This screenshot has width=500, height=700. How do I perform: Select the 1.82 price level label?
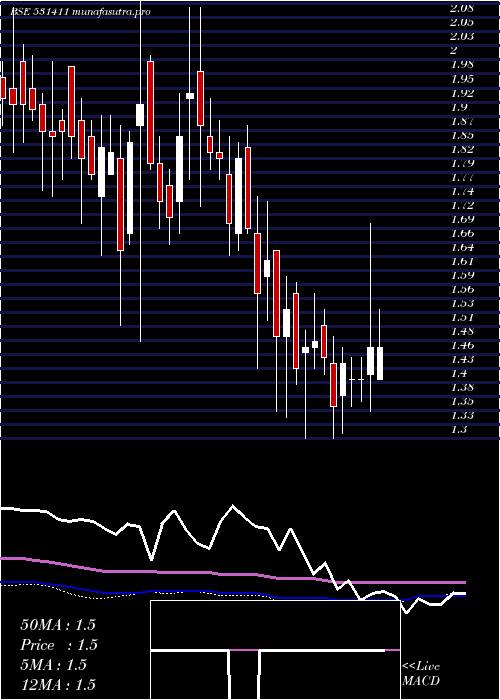coord(462,149)
